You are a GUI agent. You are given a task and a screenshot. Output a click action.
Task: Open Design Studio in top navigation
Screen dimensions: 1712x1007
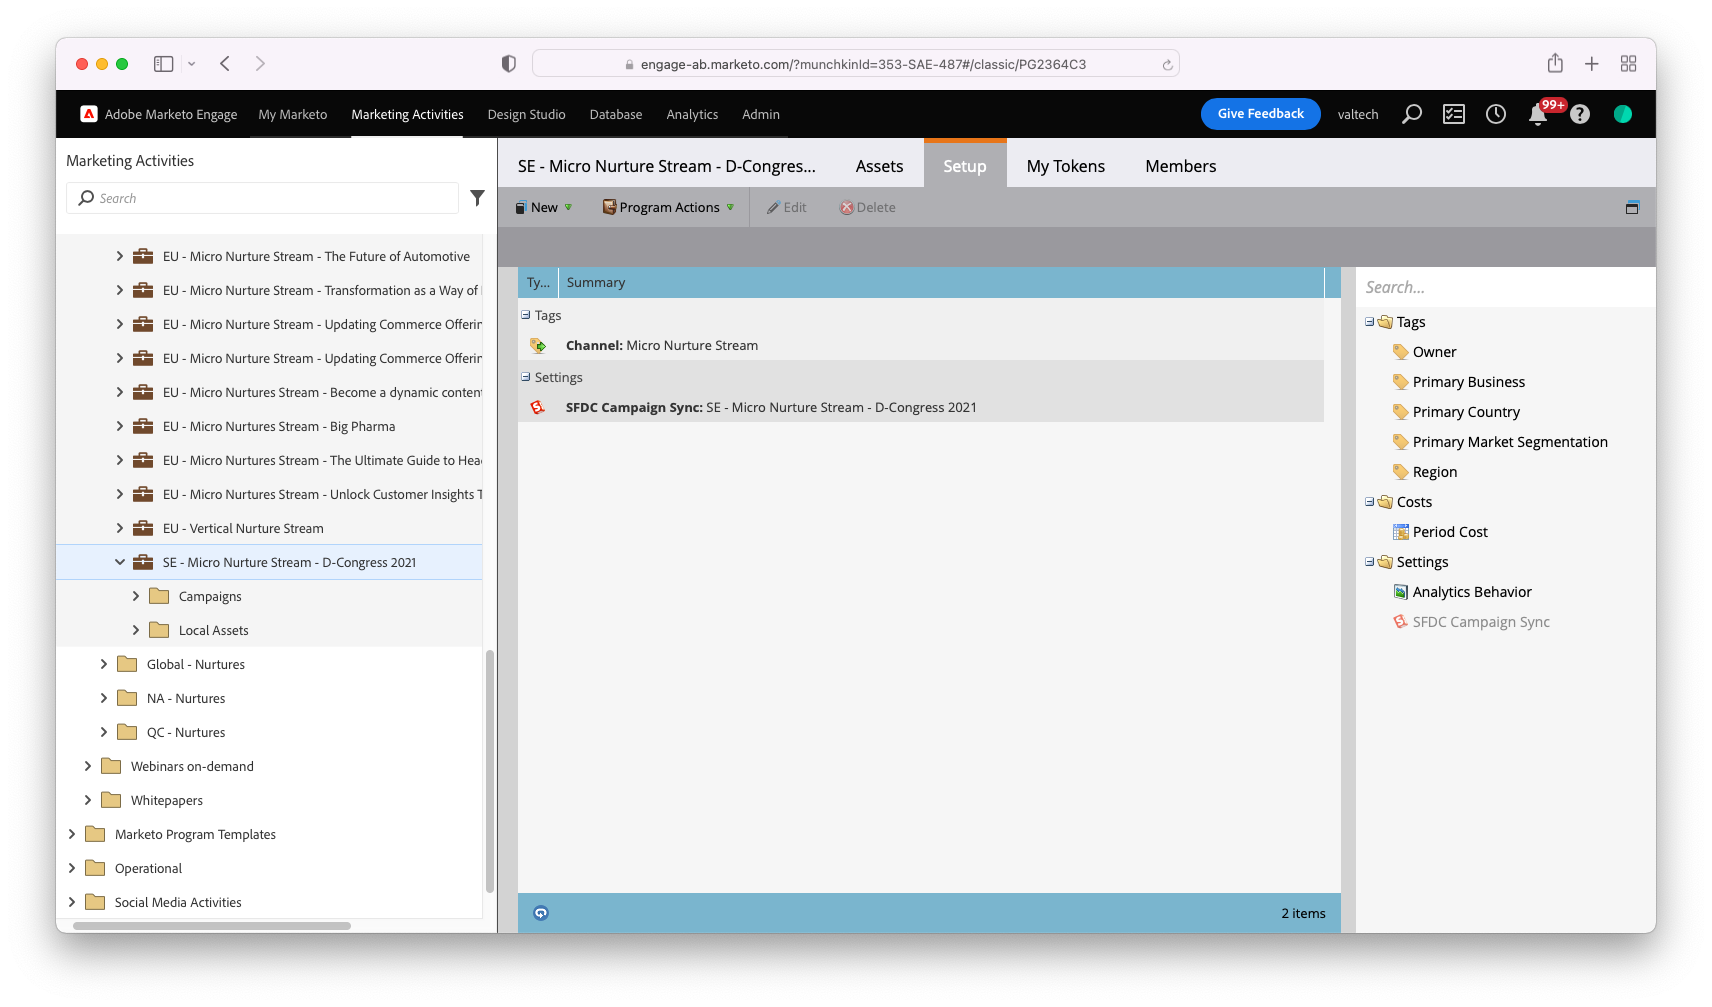point(526,114)
